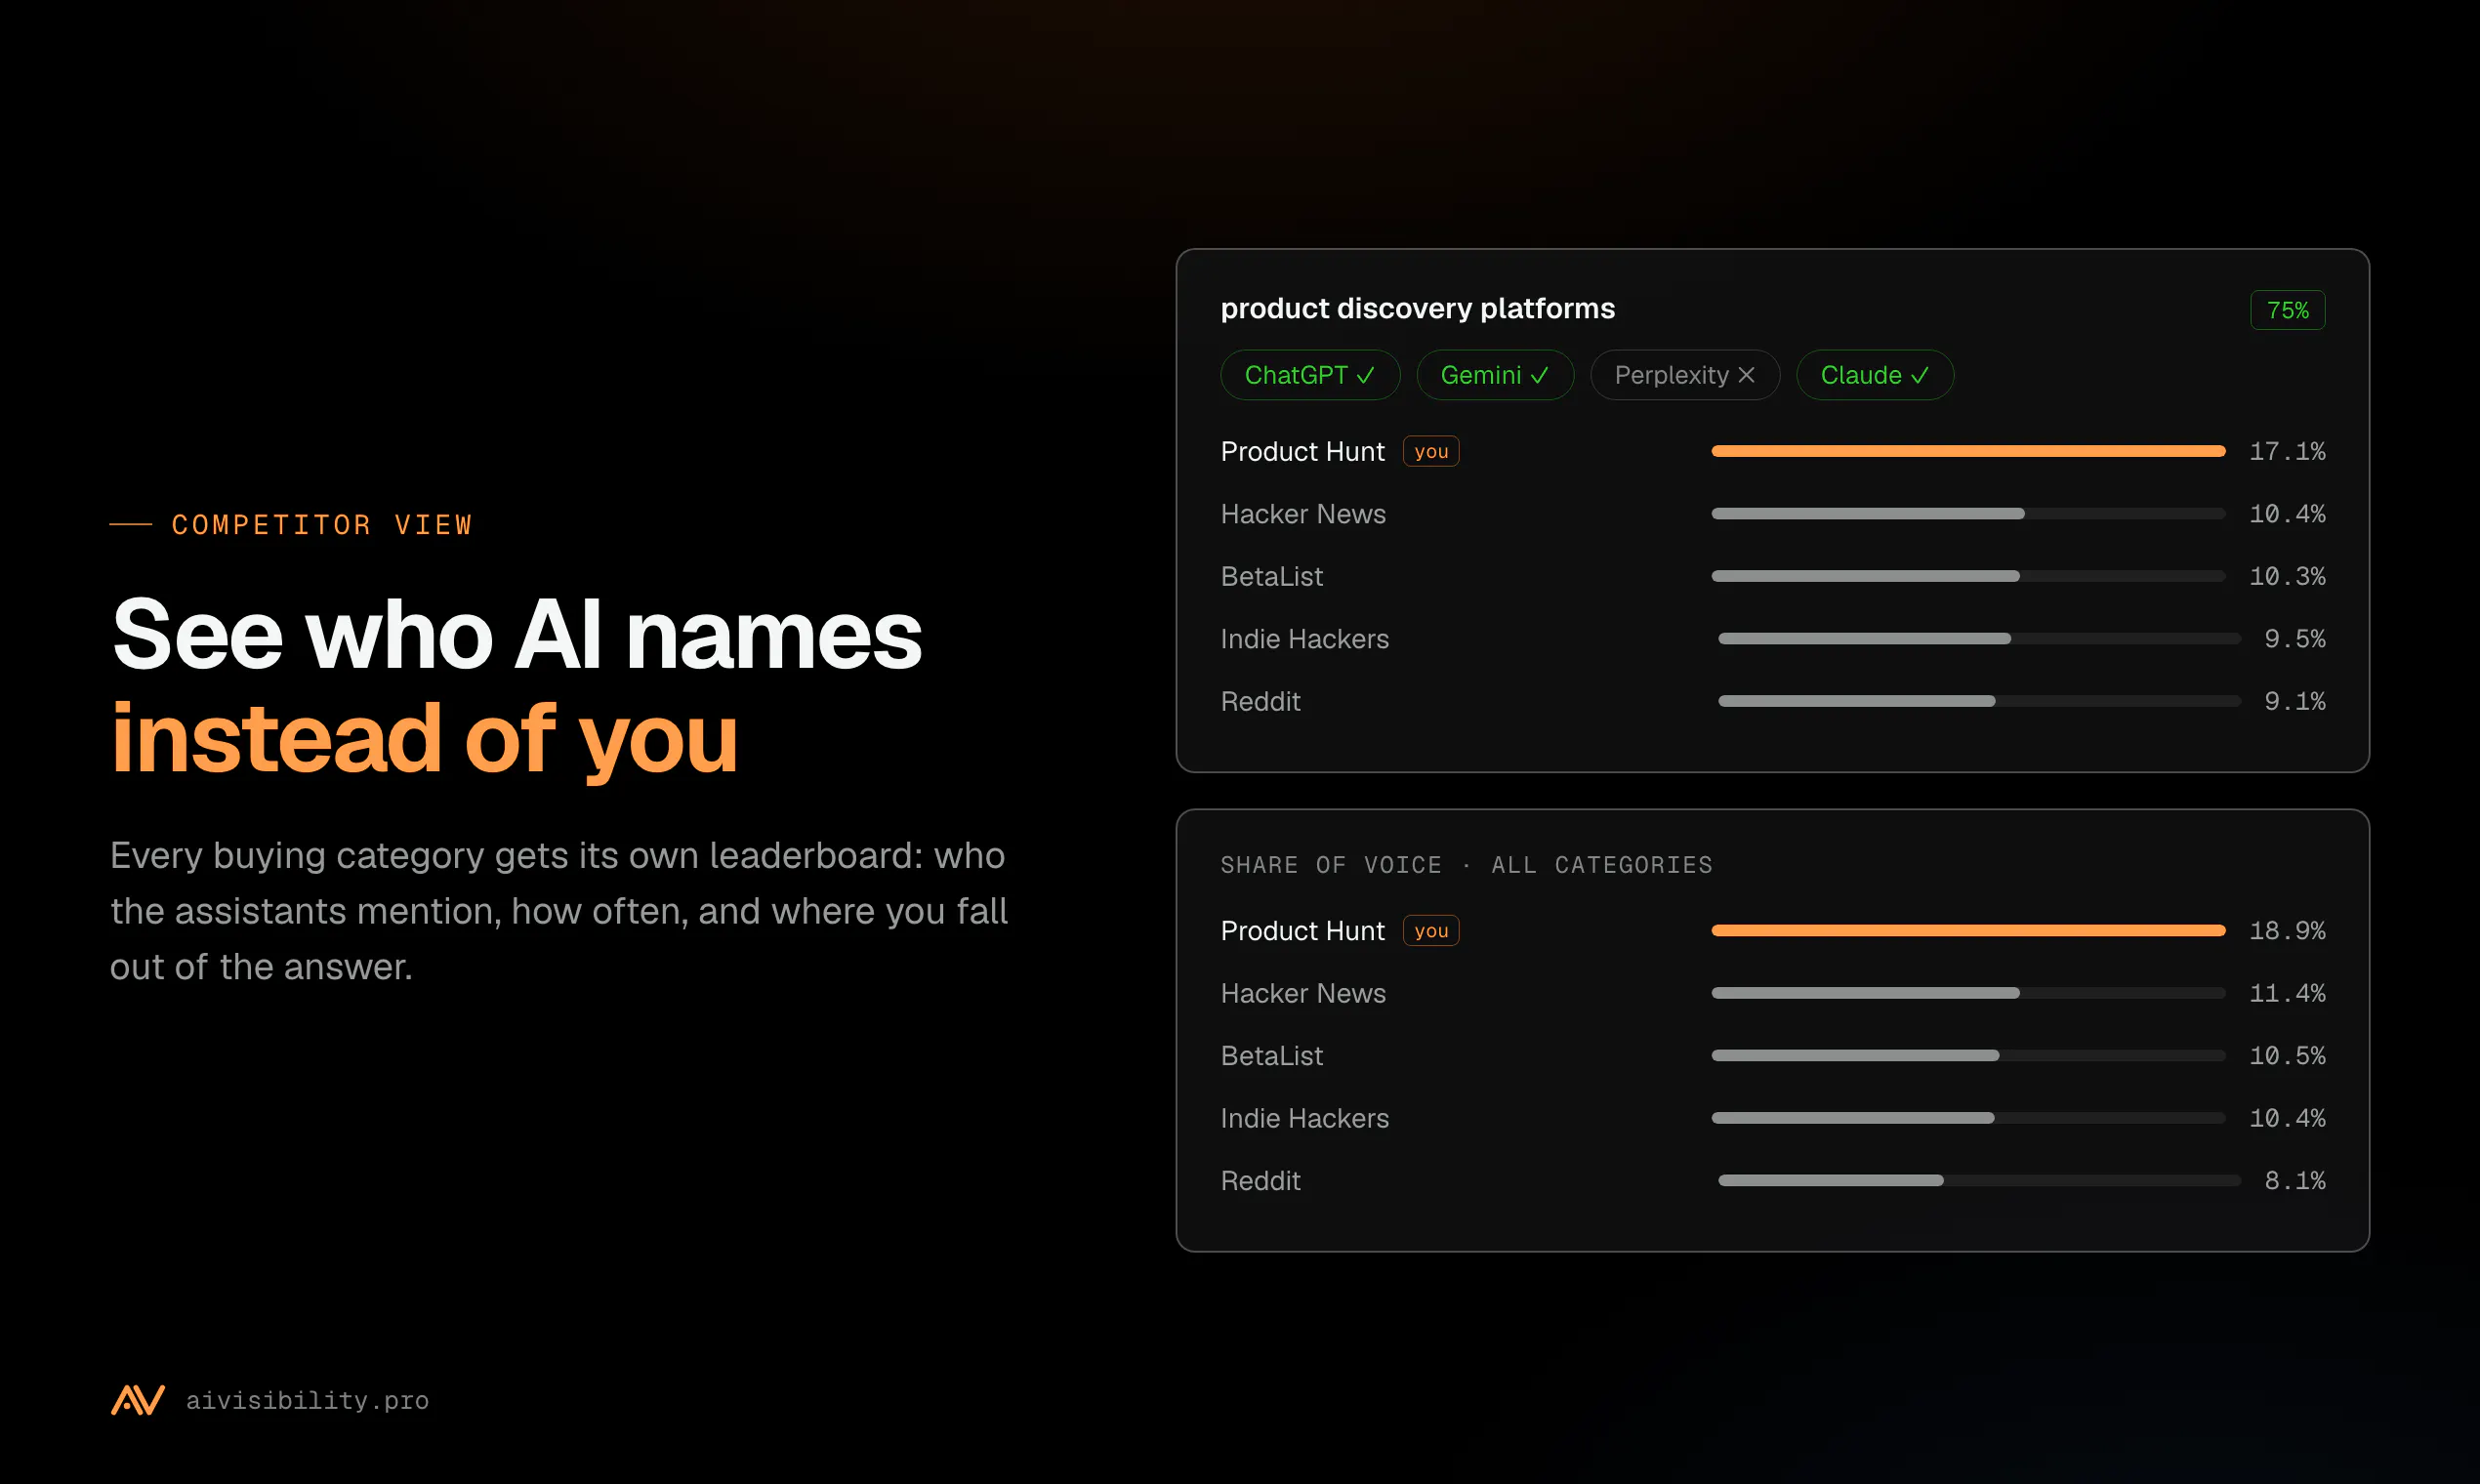Toggle the Gemini chip
2480x1484 pixels.
[x=1495, y=375]
